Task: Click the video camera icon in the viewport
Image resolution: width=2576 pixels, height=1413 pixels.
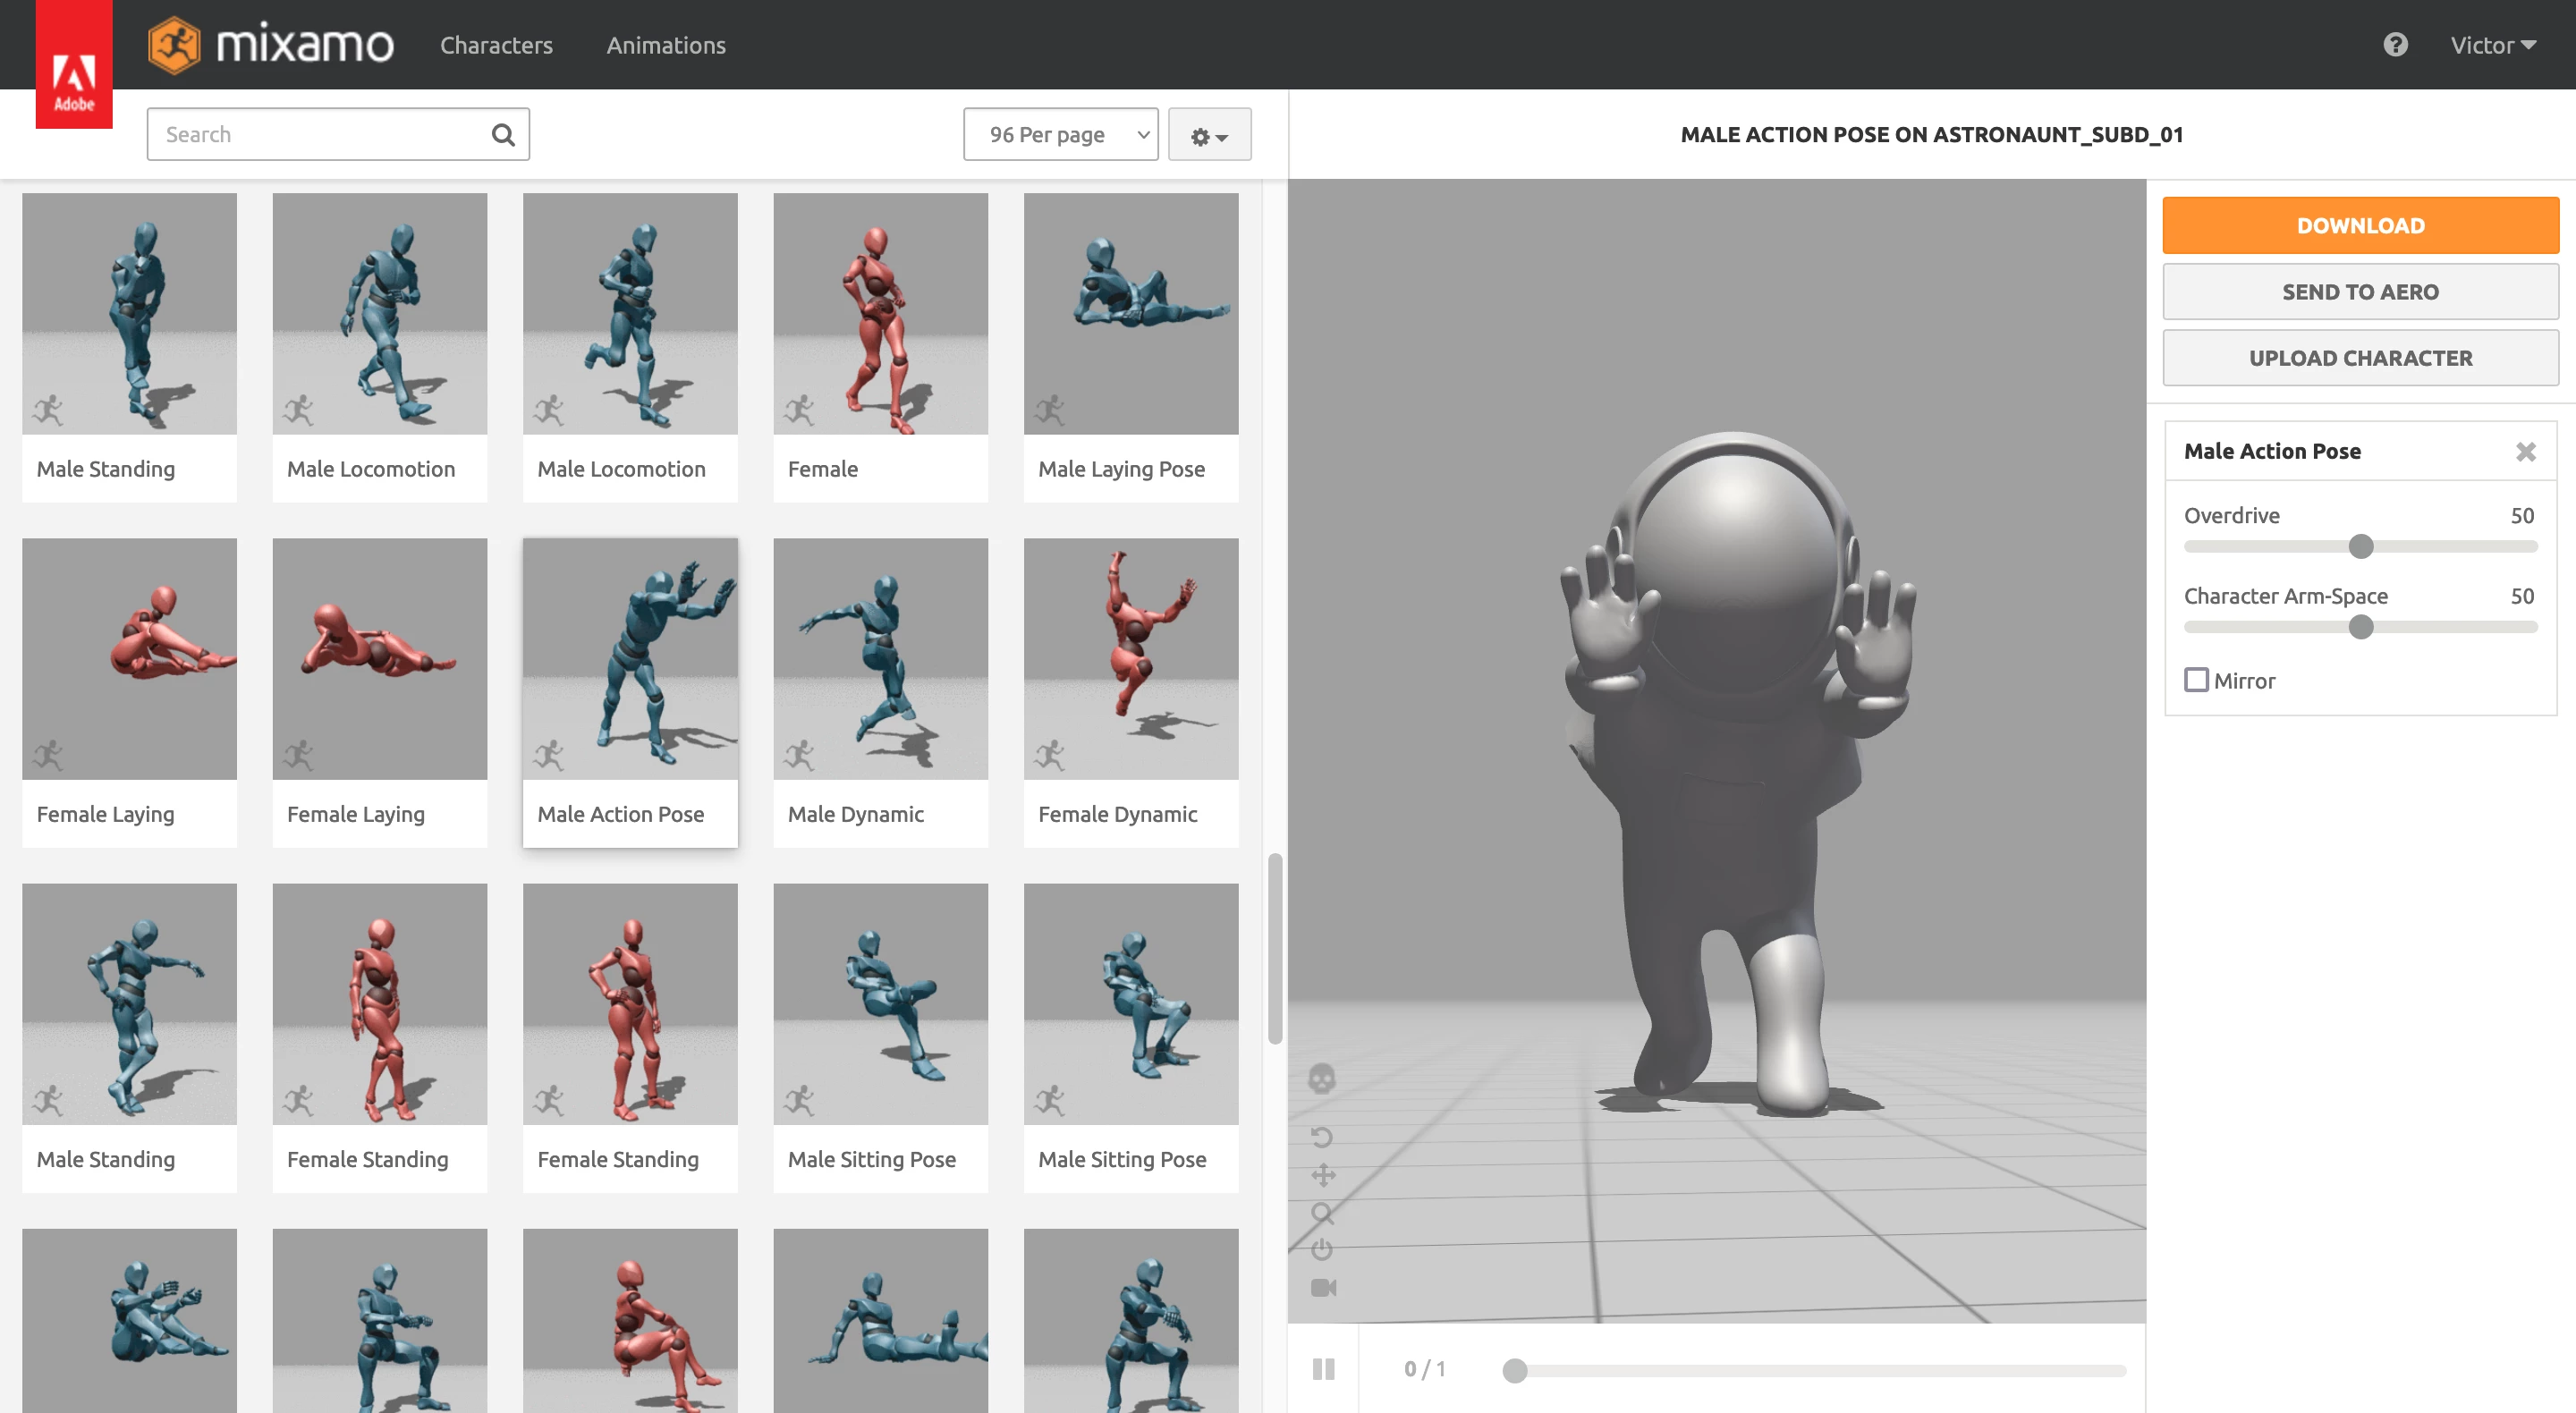Action: (x=1323, y=1288)
